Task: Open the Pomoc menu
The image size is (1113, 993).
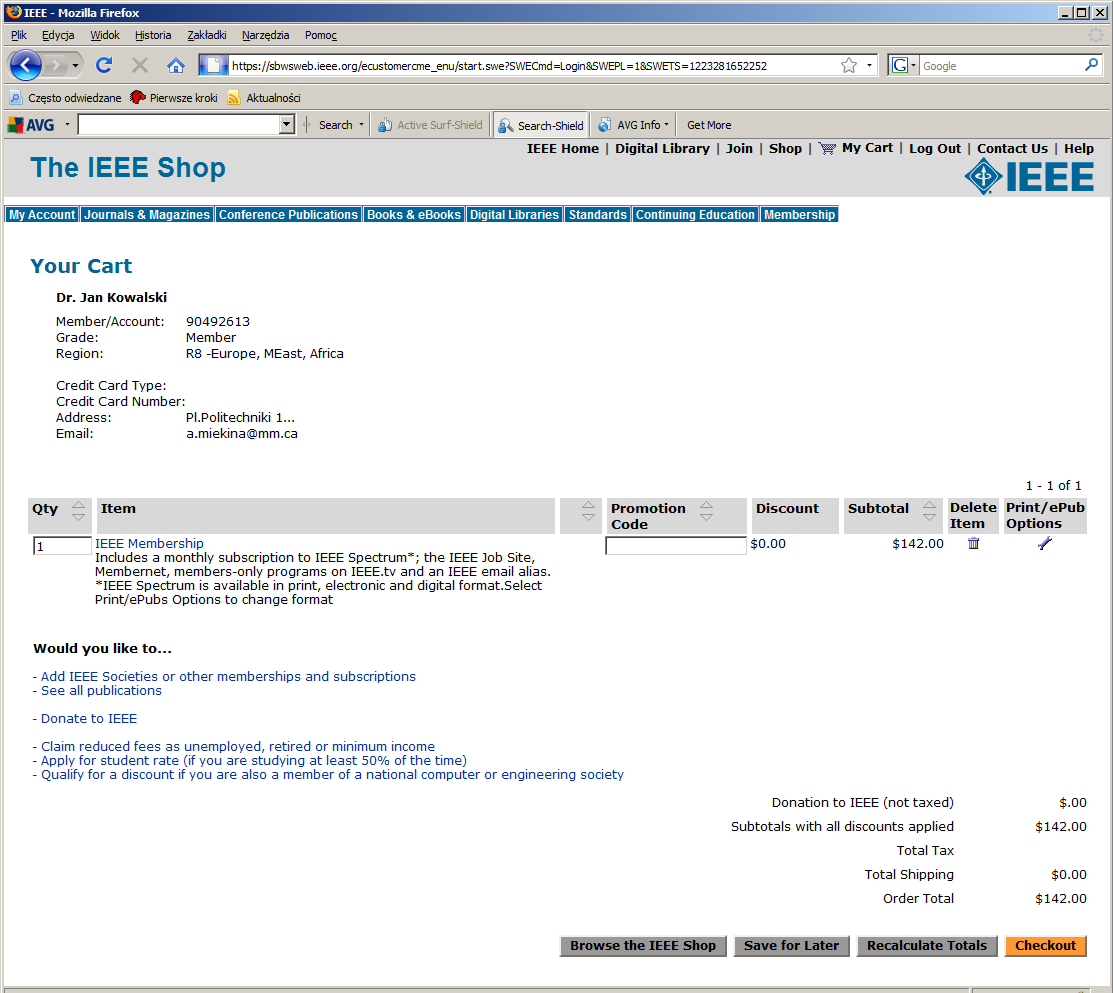Action: point(321,35)
